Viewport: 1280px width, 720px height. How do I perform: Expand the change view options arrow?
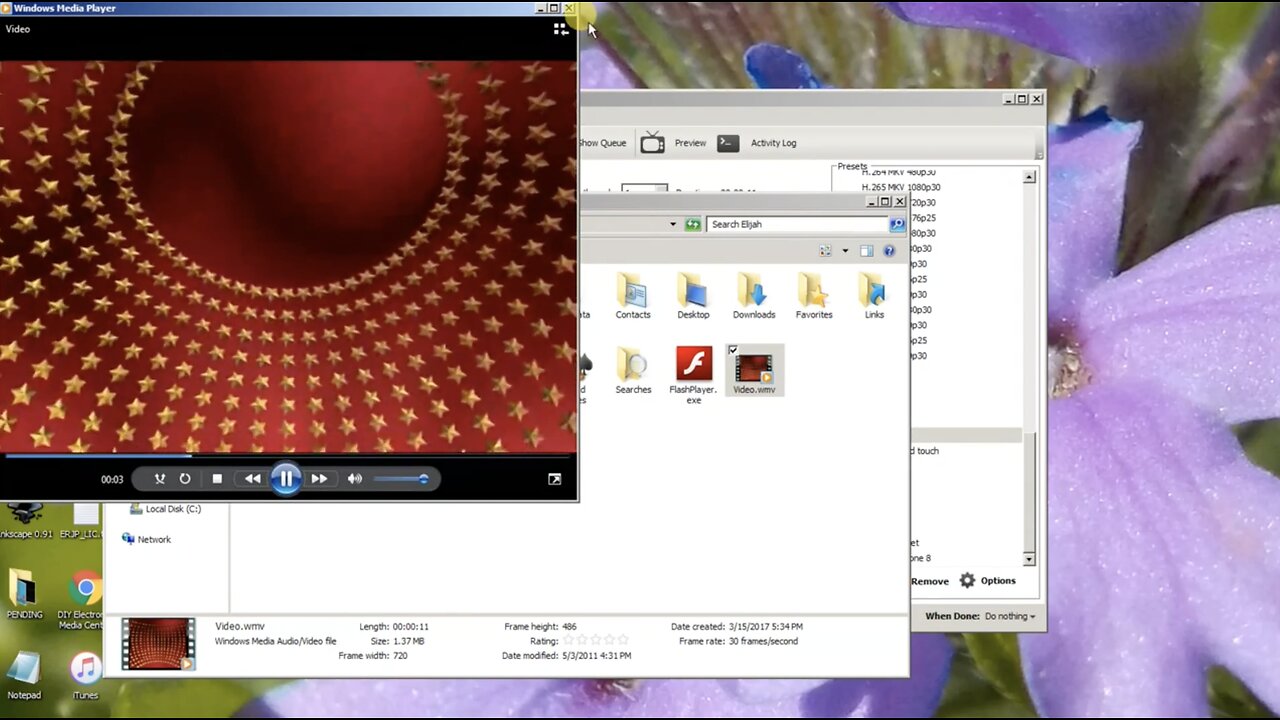tap(845, 251)
